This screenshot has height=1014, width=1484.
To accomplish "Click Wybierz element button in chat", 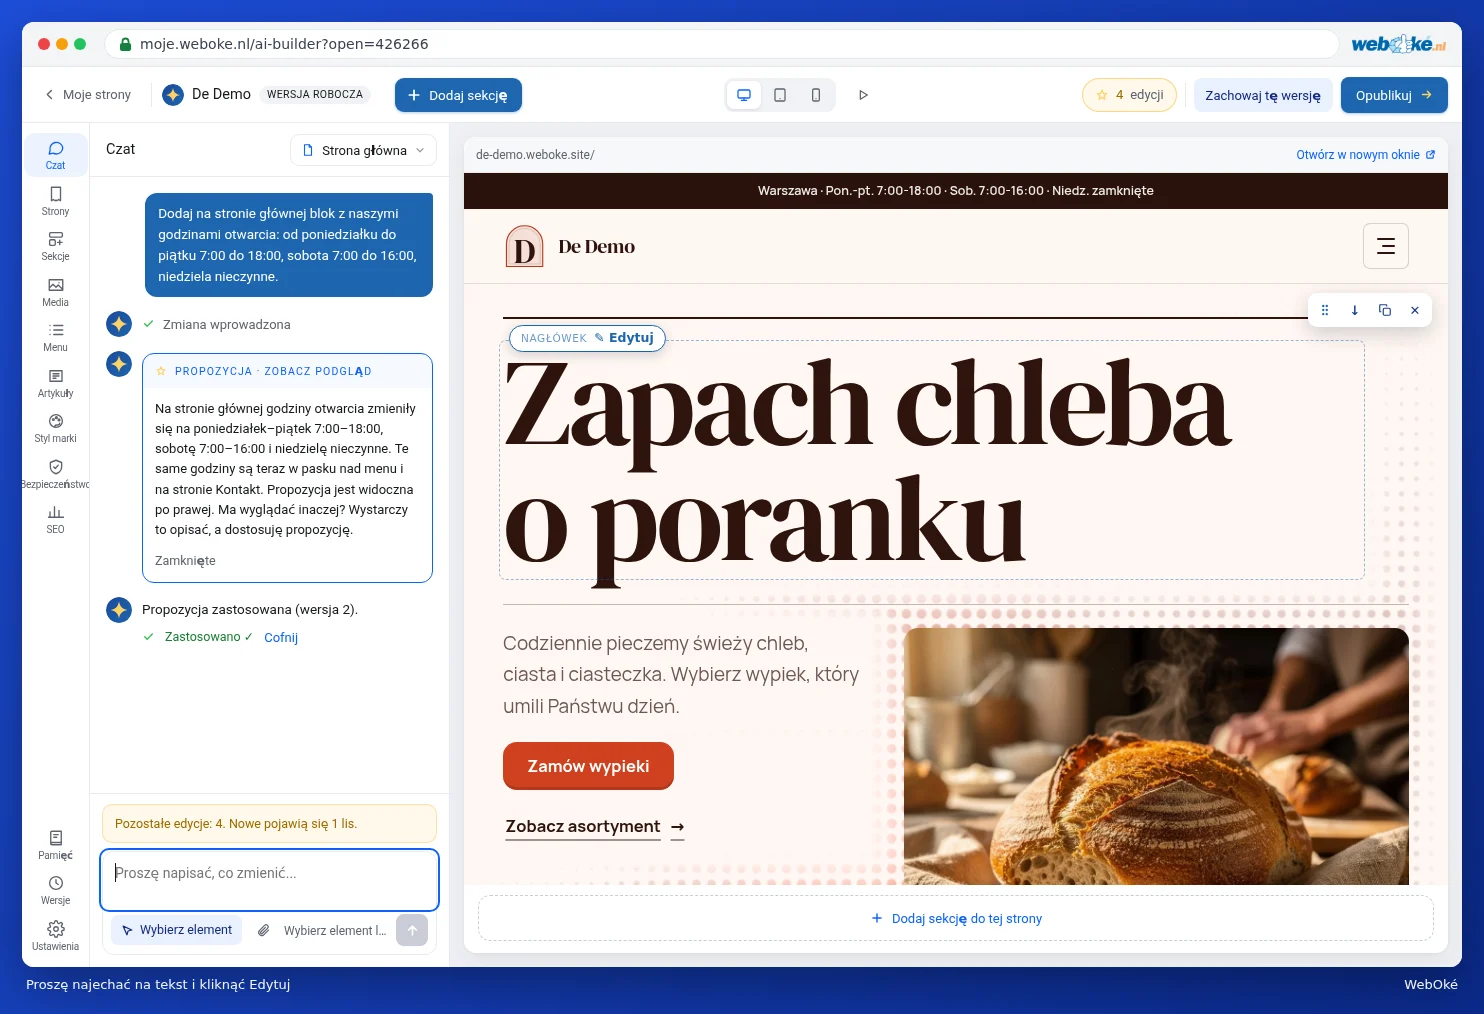I will point(177,930).
